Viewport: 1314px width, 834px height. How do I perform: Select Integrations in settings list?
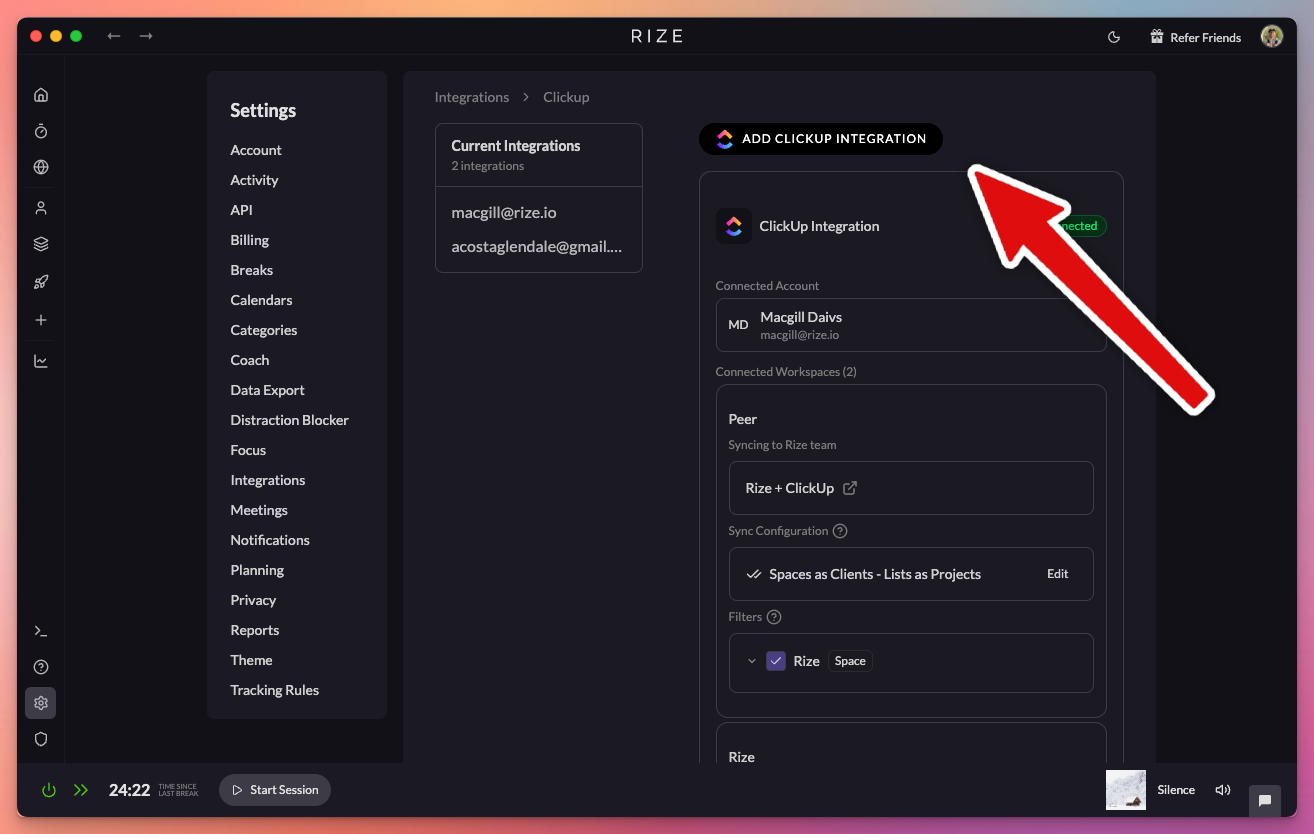point(267,480)
